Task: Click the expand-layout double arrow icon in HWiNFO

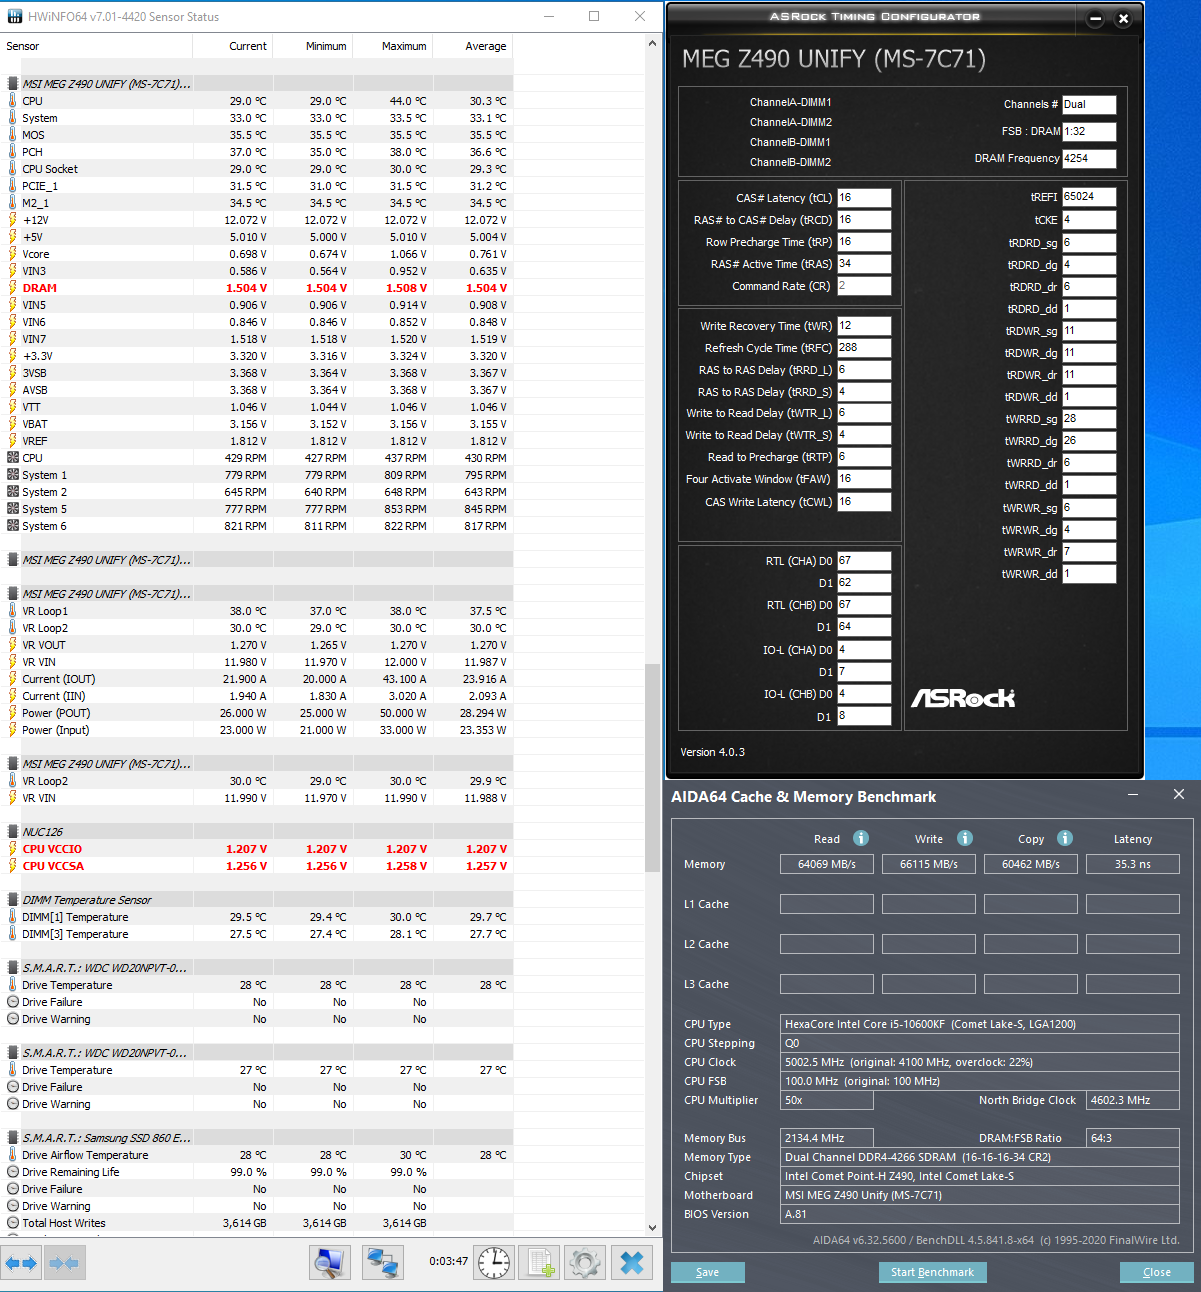Action: 21,1263
